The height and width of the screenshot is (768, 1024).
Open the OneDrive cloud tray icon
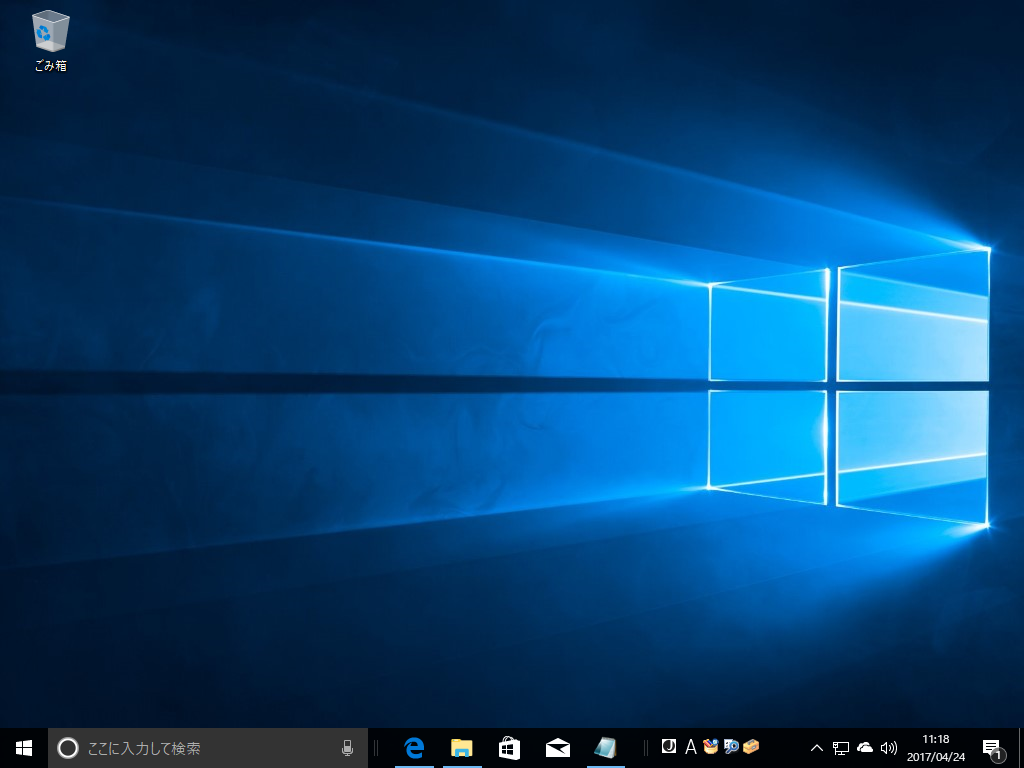pyautogui.click(x=865, y=748)
